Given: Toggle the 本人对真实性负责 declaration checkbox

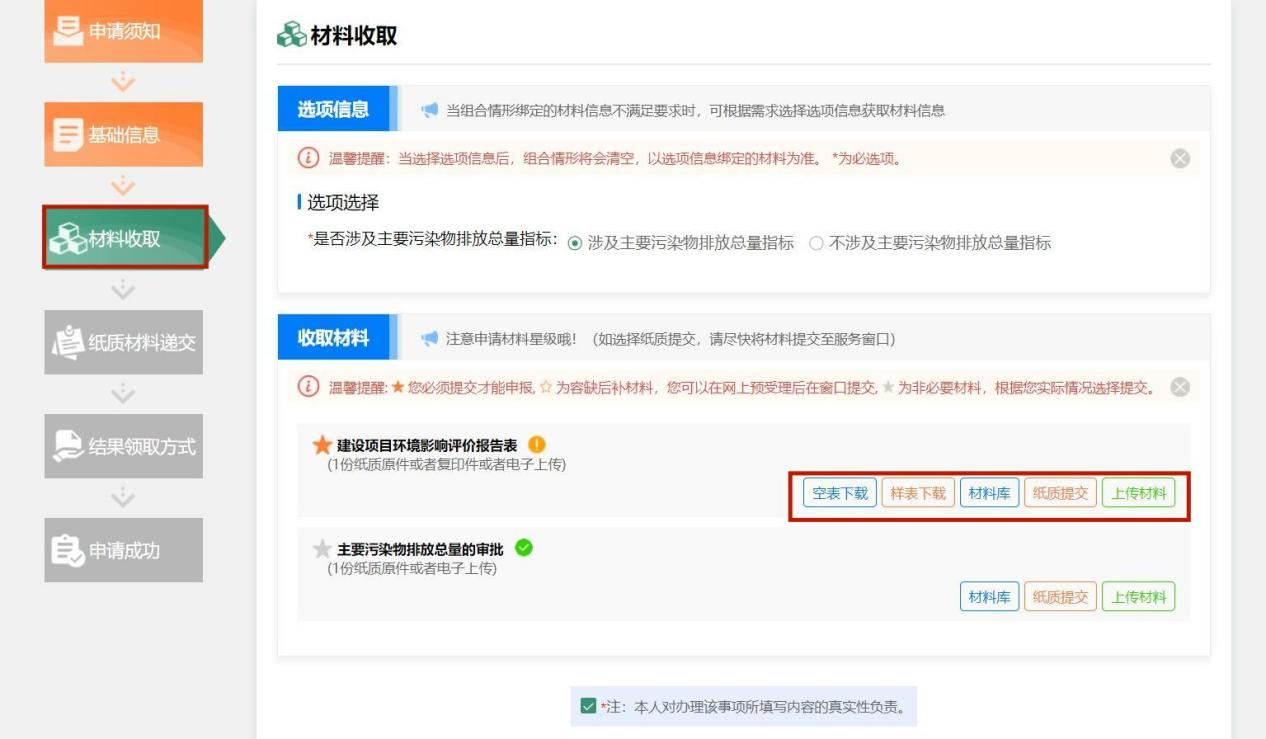Looking at the screenshot, I should coord(588,707).
